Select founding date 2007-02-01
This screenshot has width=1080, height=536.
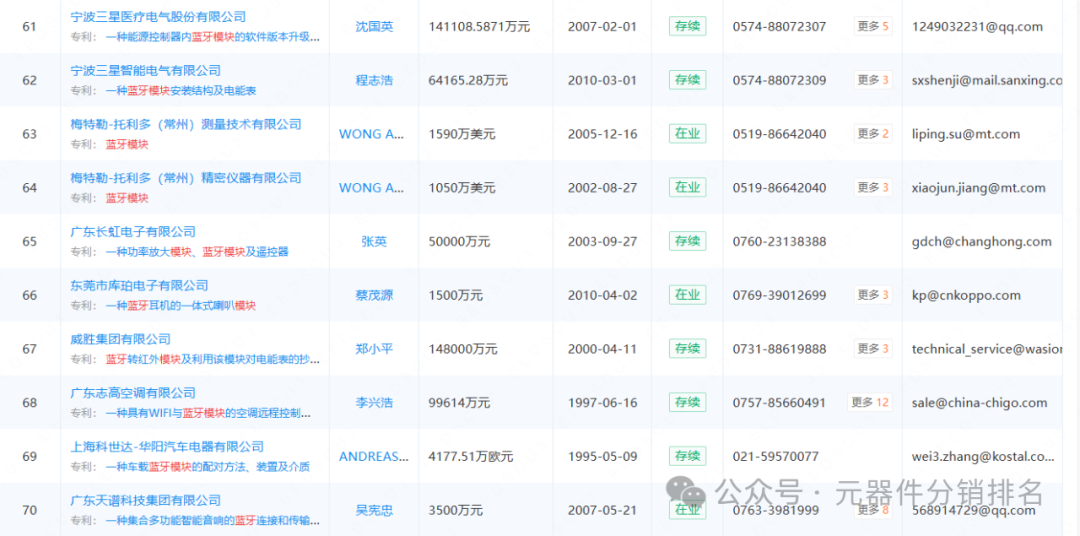click(603, 27)
